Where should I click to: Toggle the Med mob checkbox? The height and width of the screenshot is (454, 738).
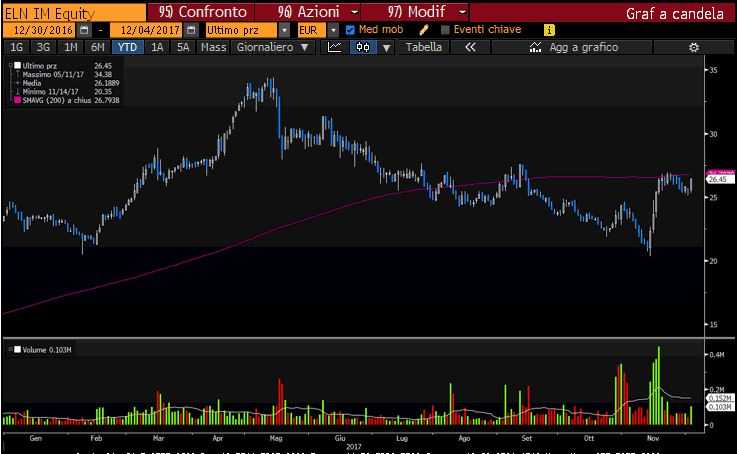coord(350,30)
